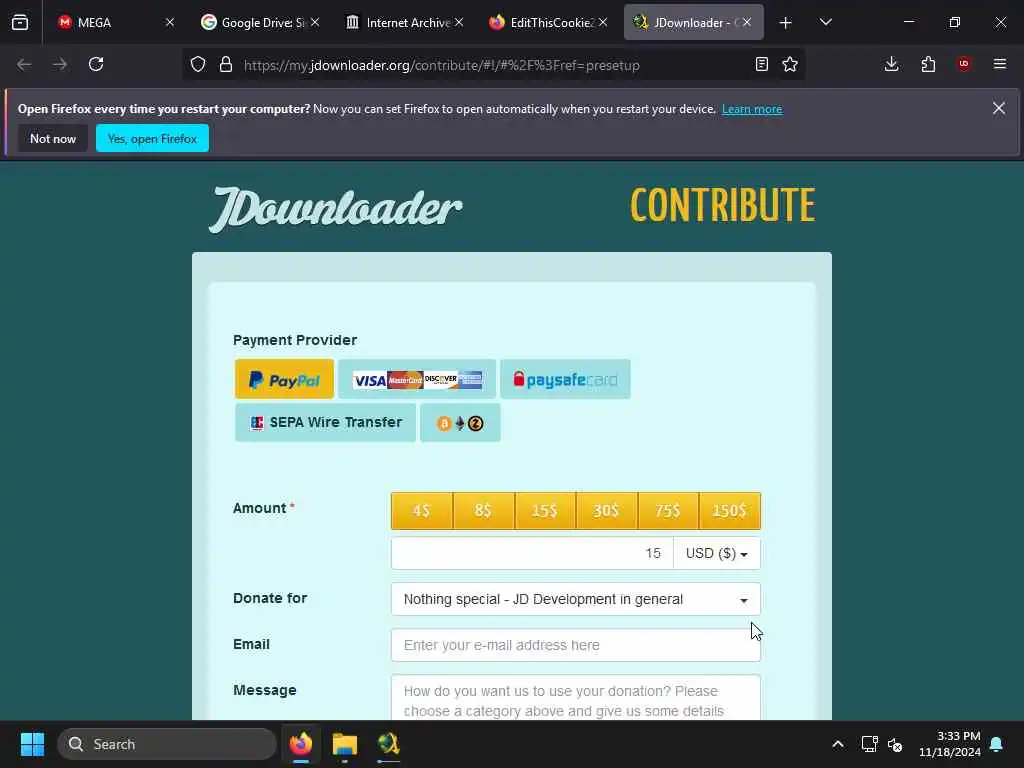Click the muted volume tray icon
Viewport: 1024px width, 768px height.
click(895, 744)
